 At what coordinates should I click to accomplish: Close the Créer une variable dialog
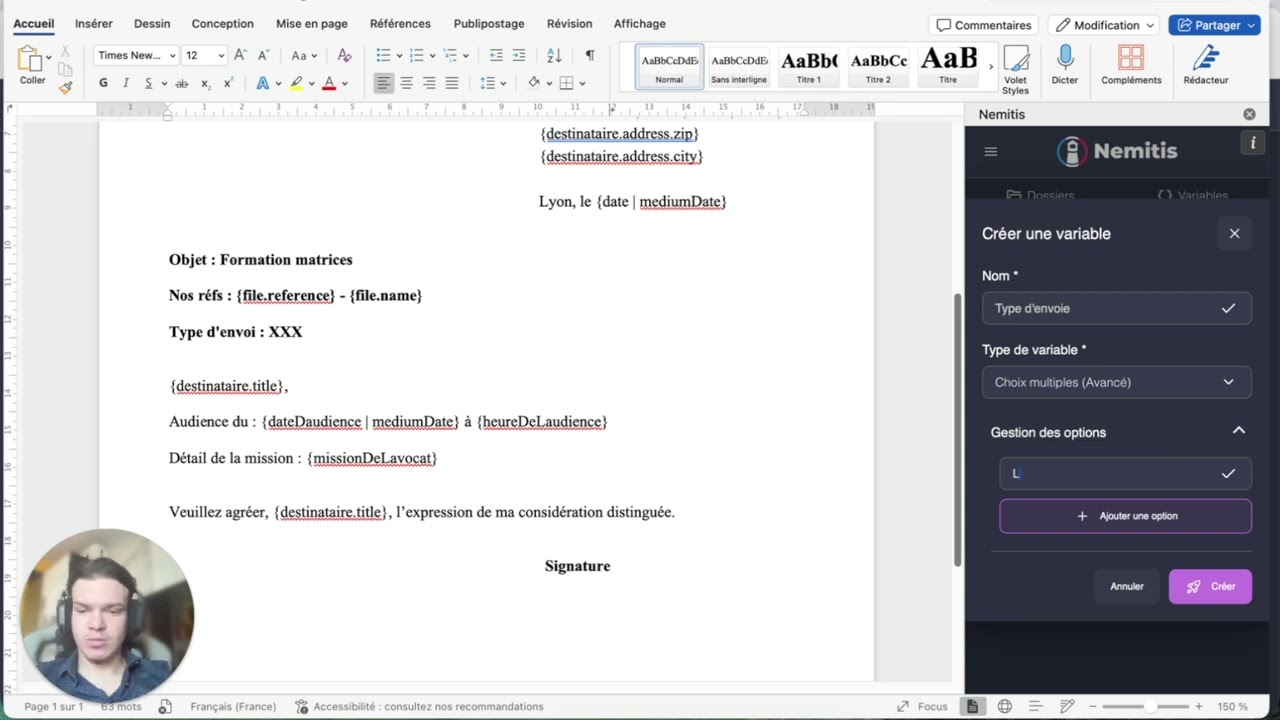click(1234, 233)
